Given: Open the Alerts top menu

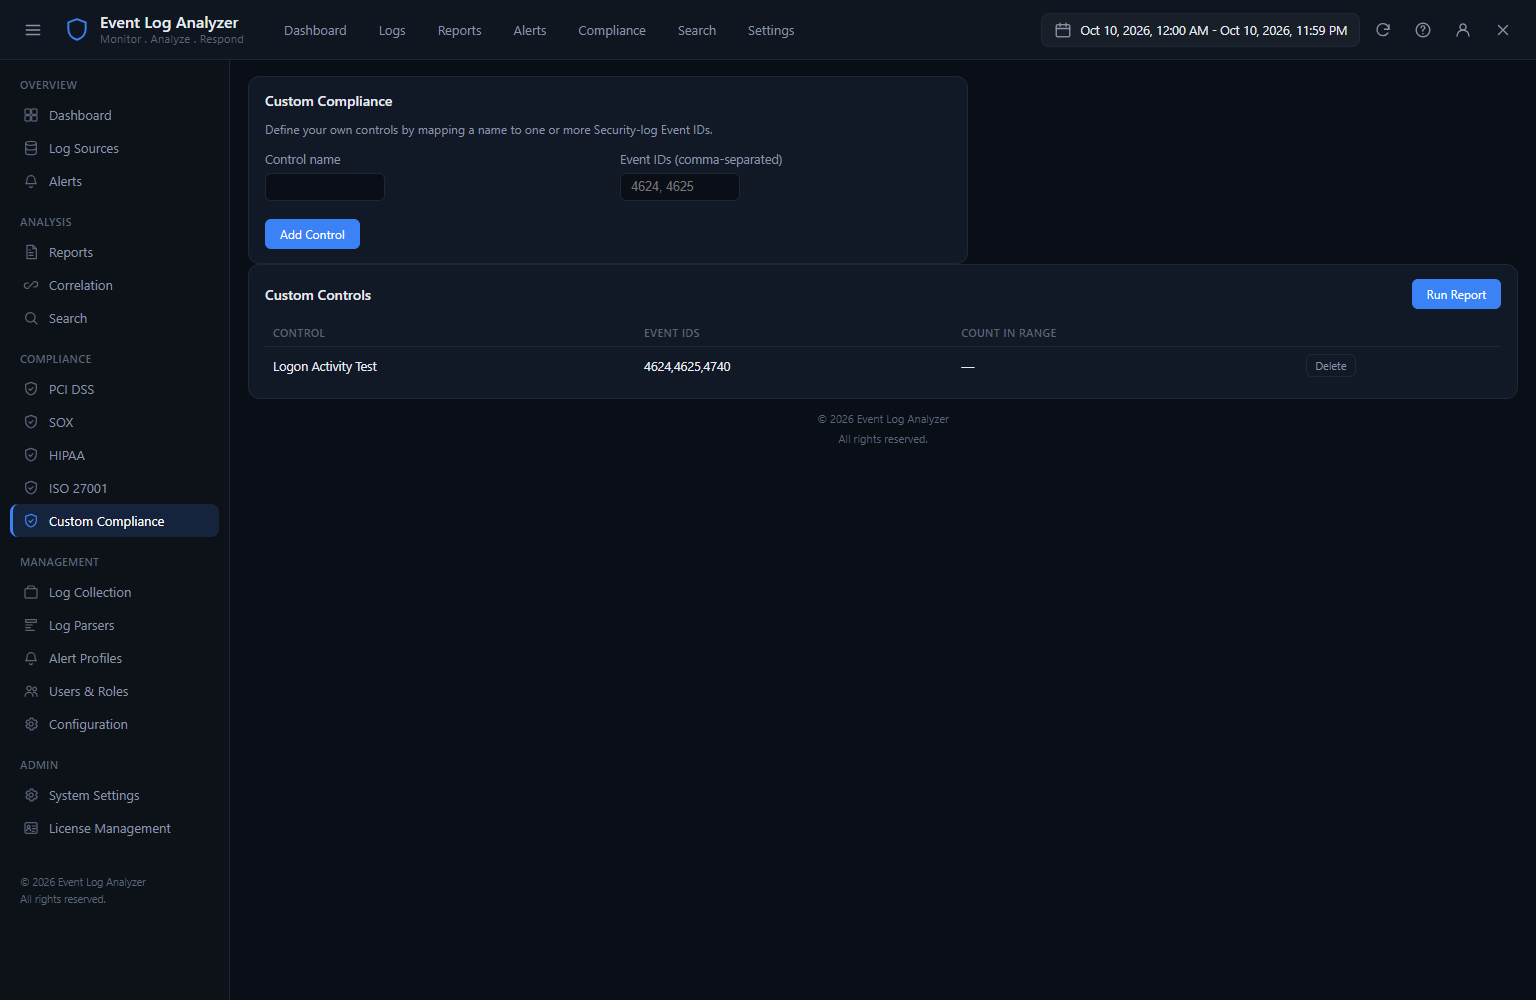Looking at the screenshot, I should click(x=529, y=30).
